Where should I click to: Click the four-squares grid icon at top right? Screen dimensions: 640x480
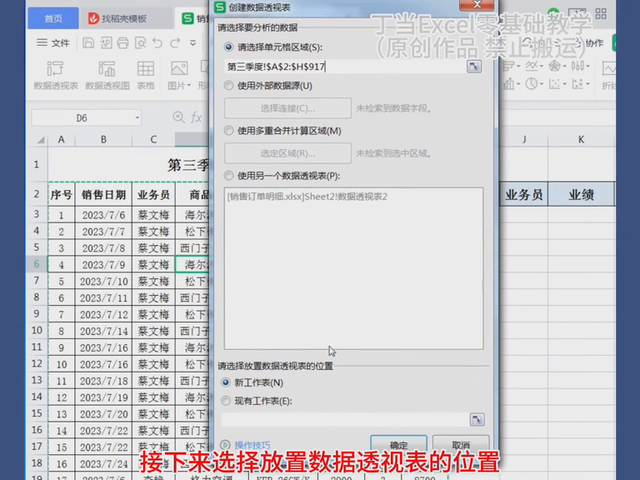pos(601,14)
